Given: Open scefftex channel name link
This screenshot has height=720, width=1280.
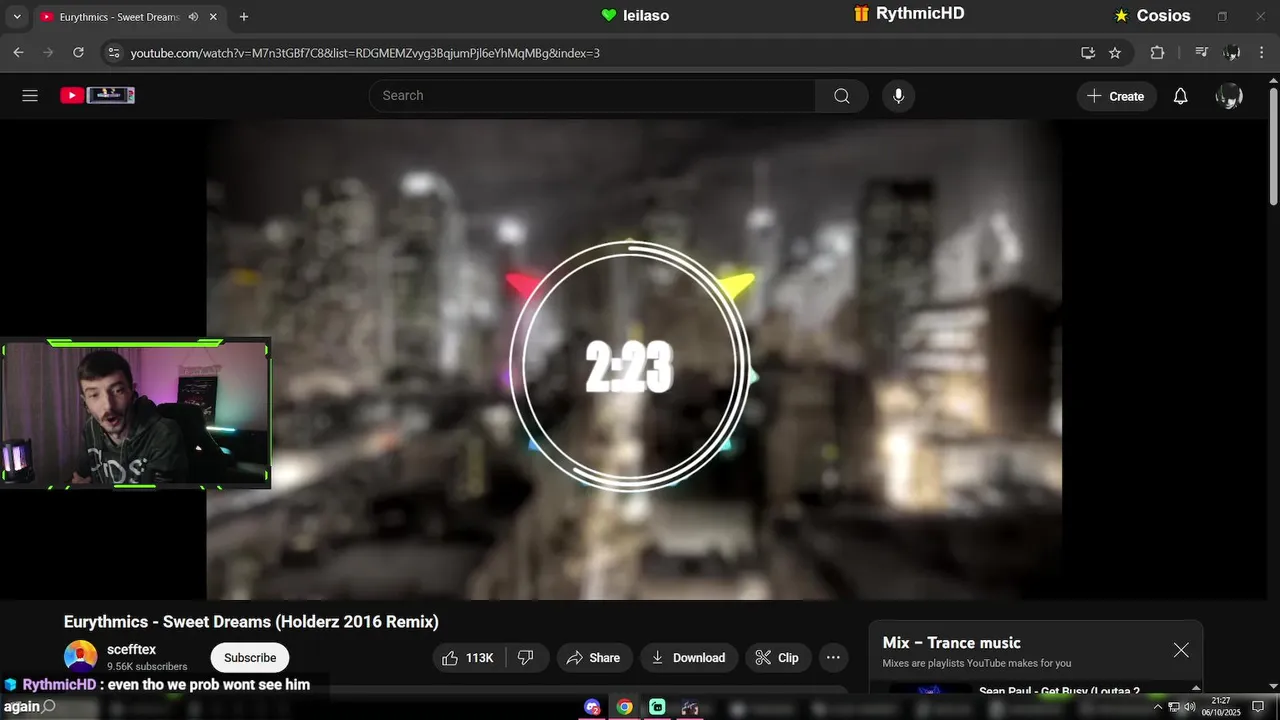Looking at the screenshot, I should (x=131, y=650).
